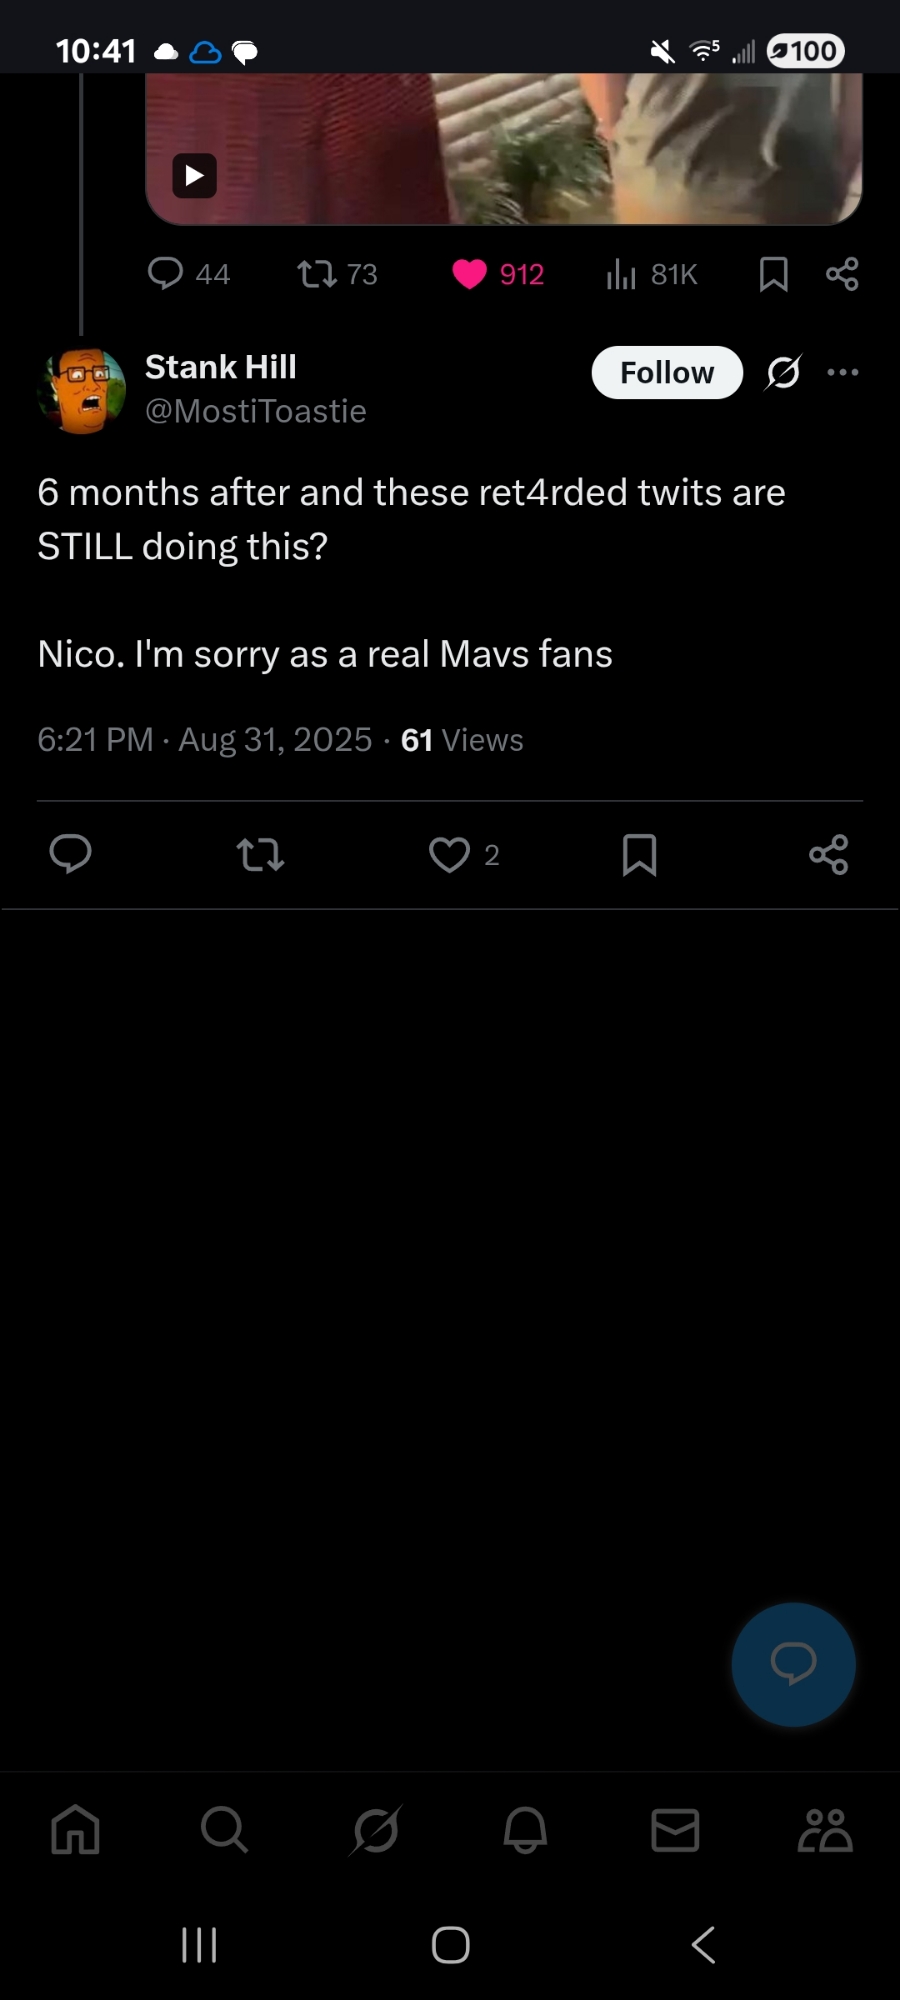Screen dimensions: 900x2000
Task: Repost the parent tweet showing 73 reposts
Action: pyautogui.click(x=318, y=273)
